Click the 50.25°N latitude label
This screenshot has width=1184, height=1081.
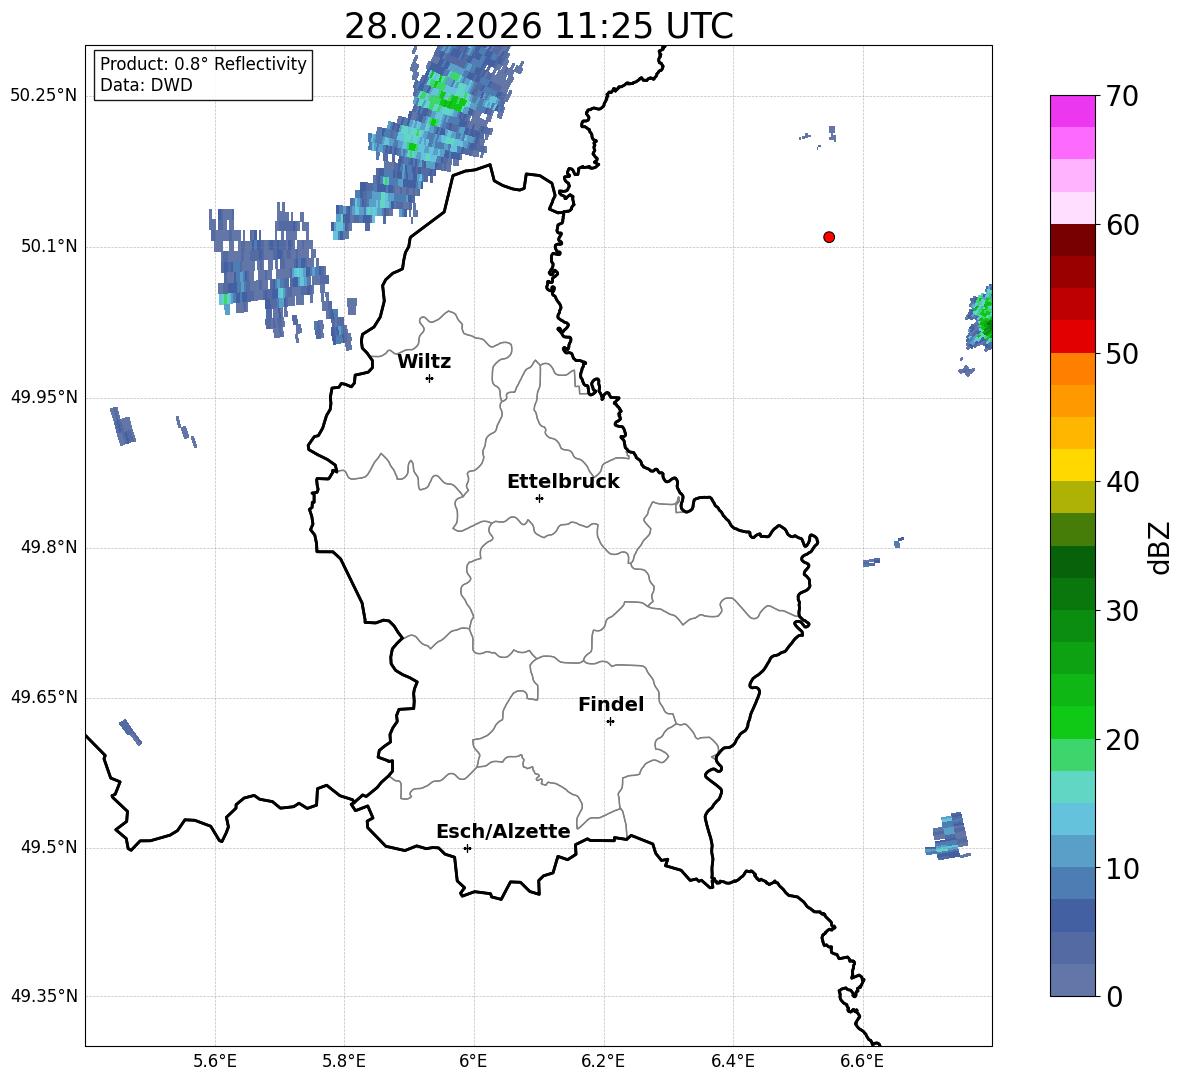click(x=43, y=96)
